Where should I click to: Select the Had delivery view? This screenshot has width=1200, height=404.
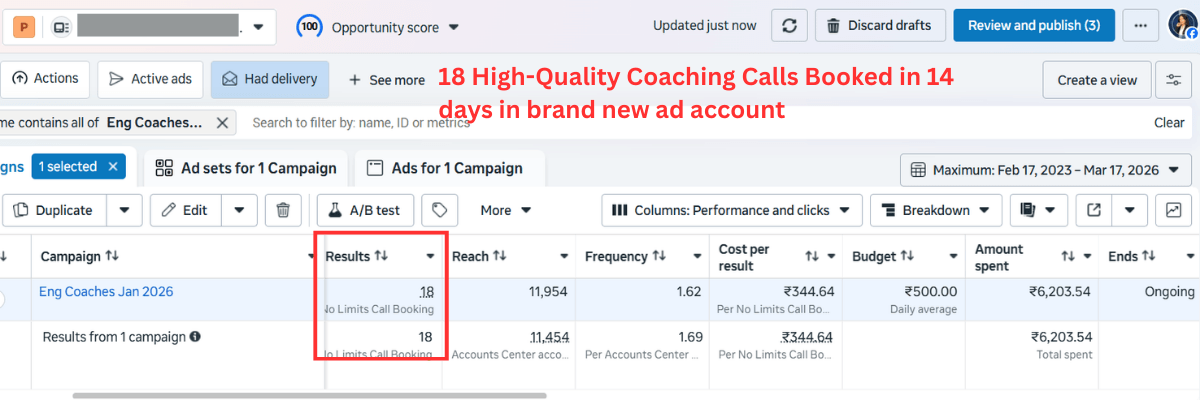pos(269,79)
